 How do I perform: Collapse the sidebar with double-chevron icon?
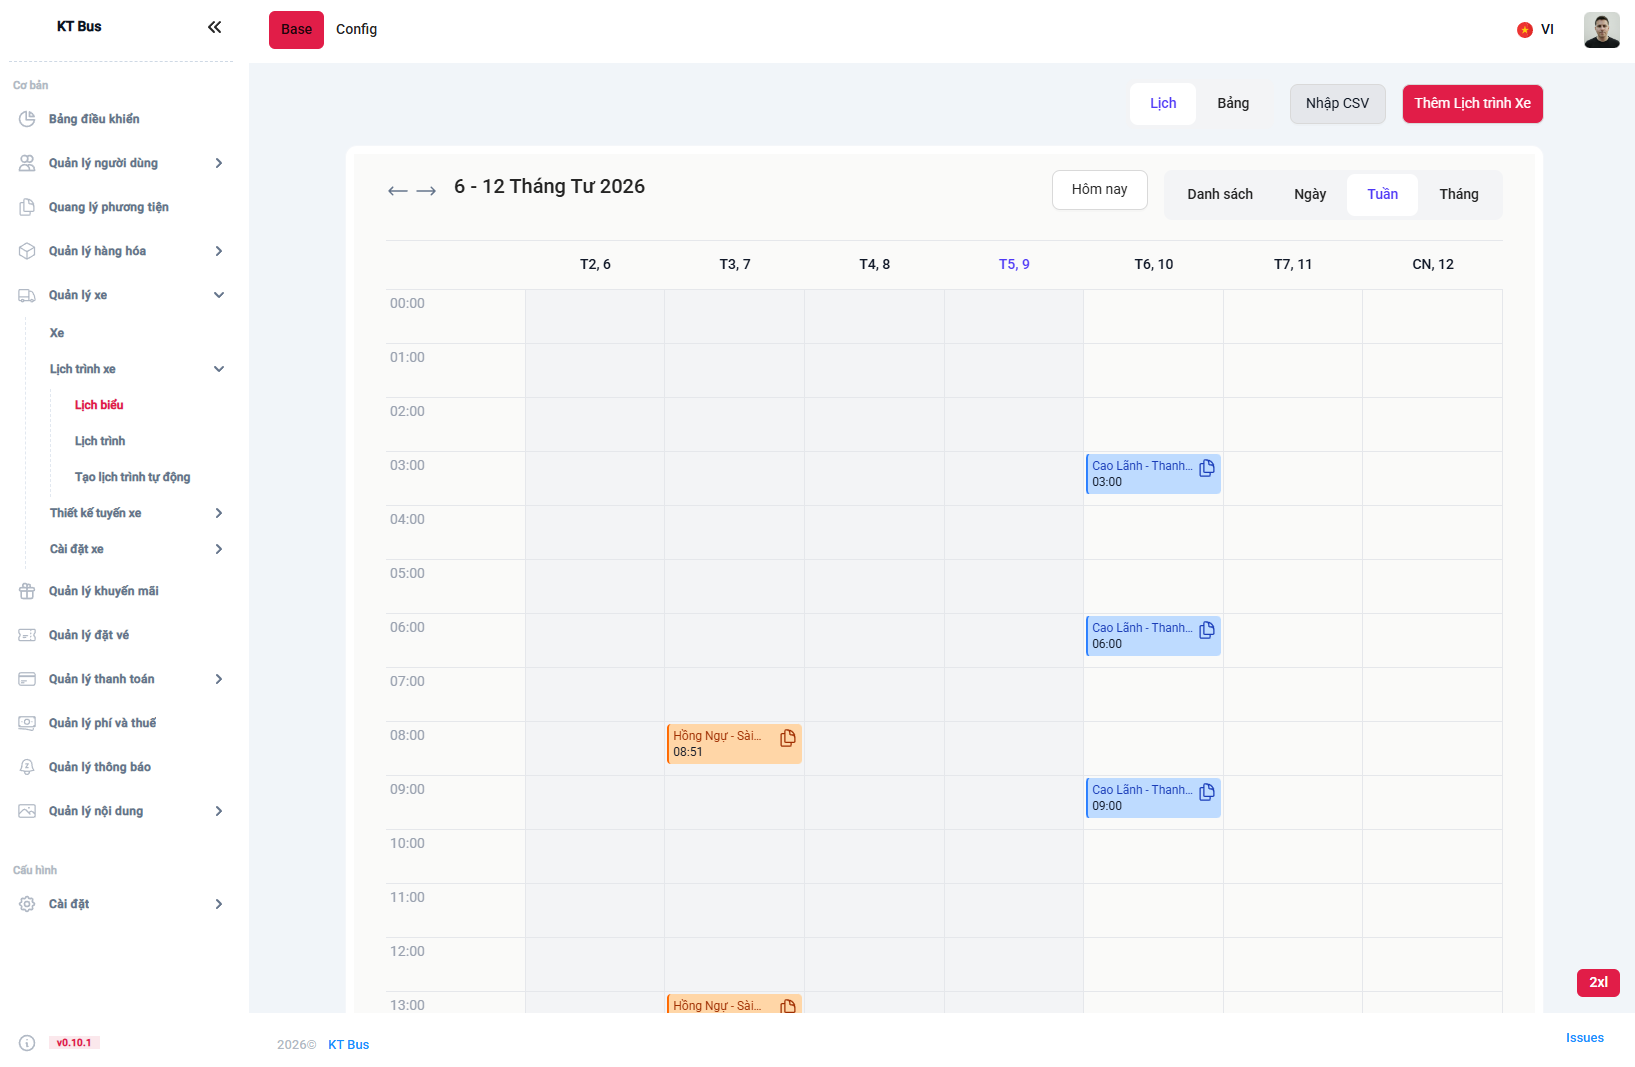click(214, 27)
